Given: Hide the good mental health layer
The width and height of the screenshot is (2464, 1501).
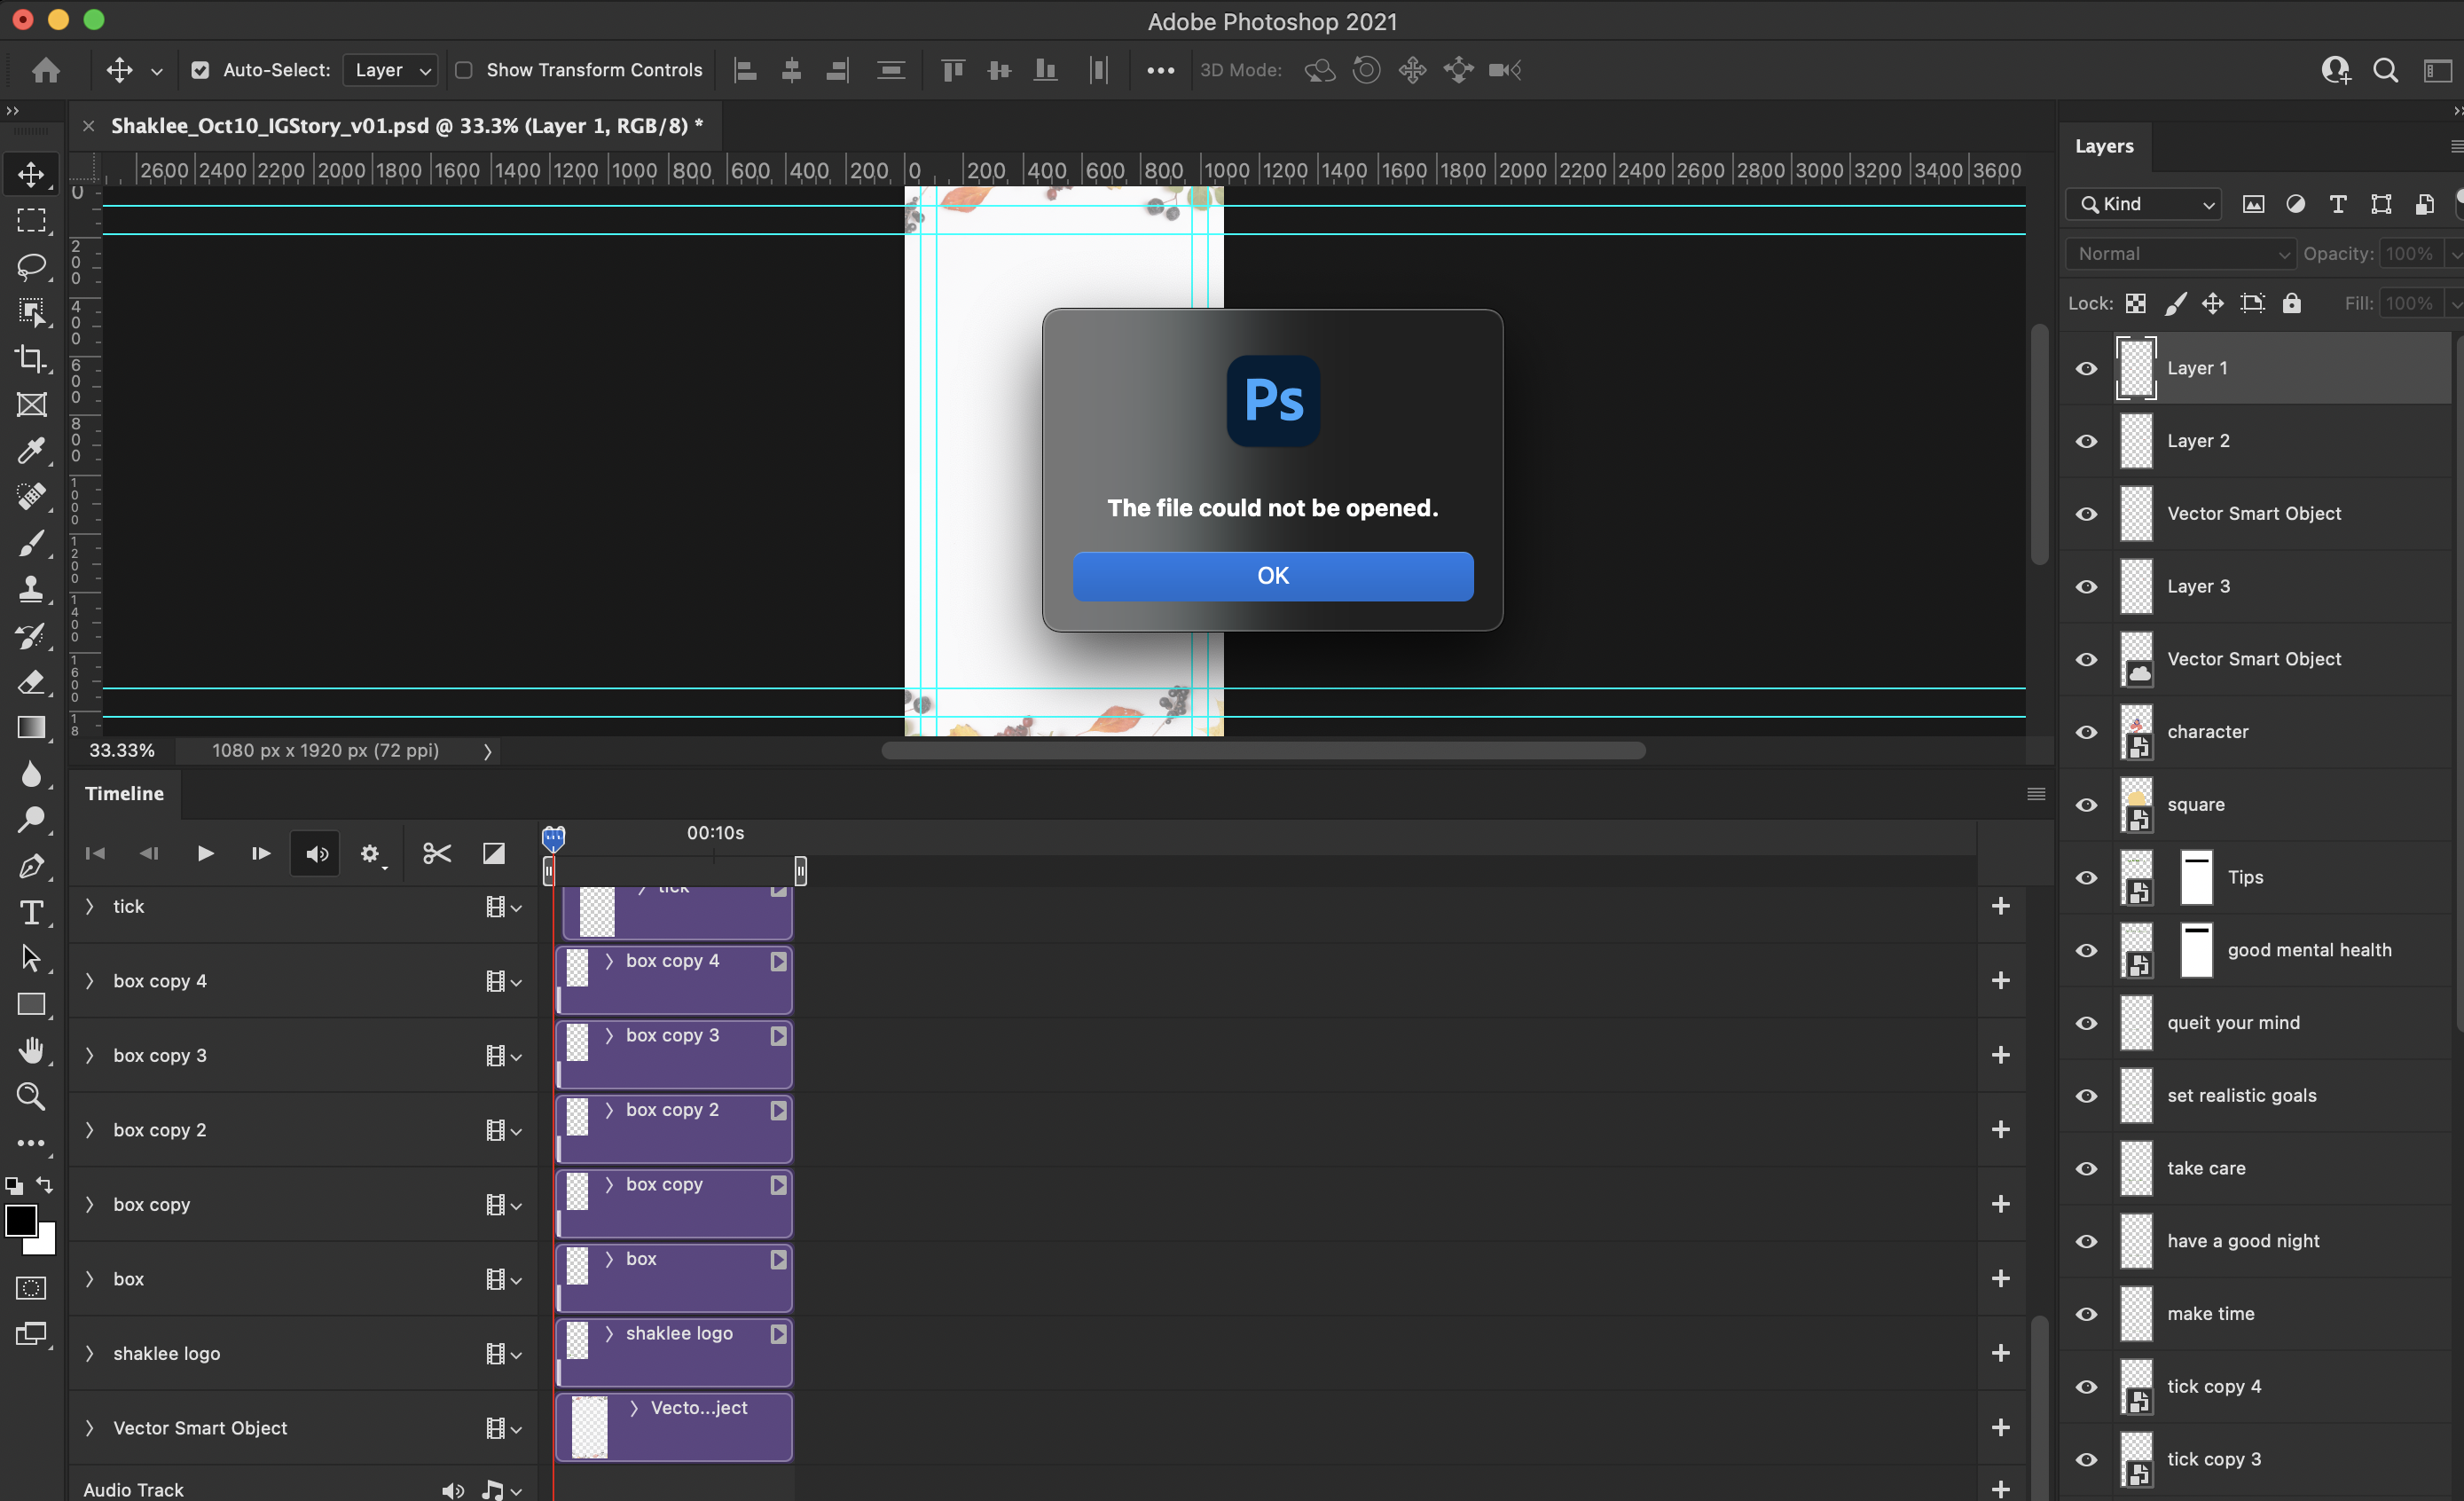Looking at the screenshot, I should (x=2085, y=950).
